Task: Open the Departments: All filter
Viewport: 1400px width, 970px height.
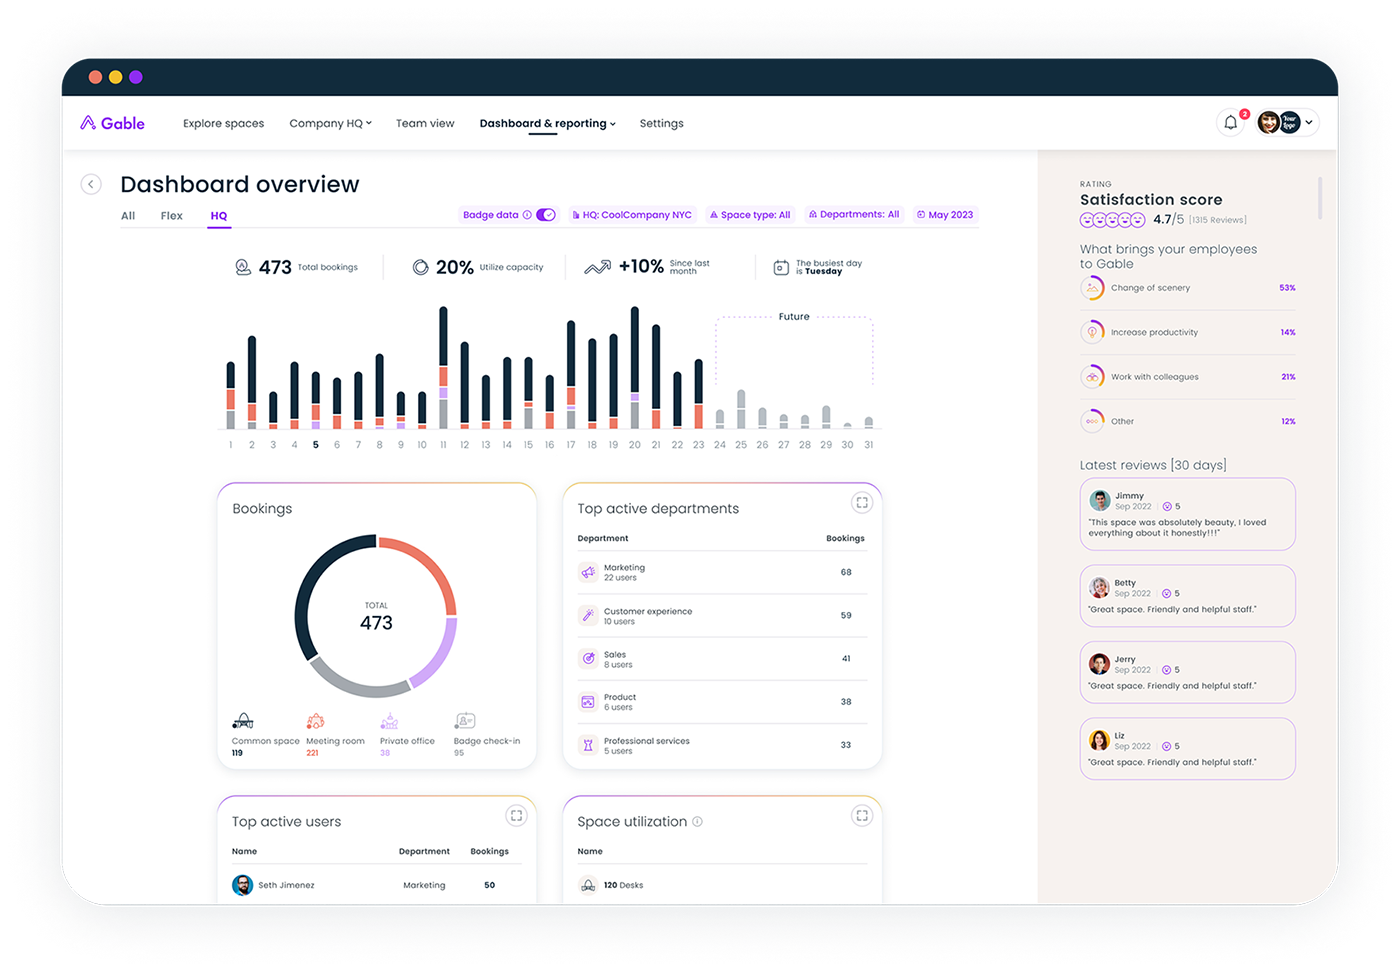Action: point(854,215)
